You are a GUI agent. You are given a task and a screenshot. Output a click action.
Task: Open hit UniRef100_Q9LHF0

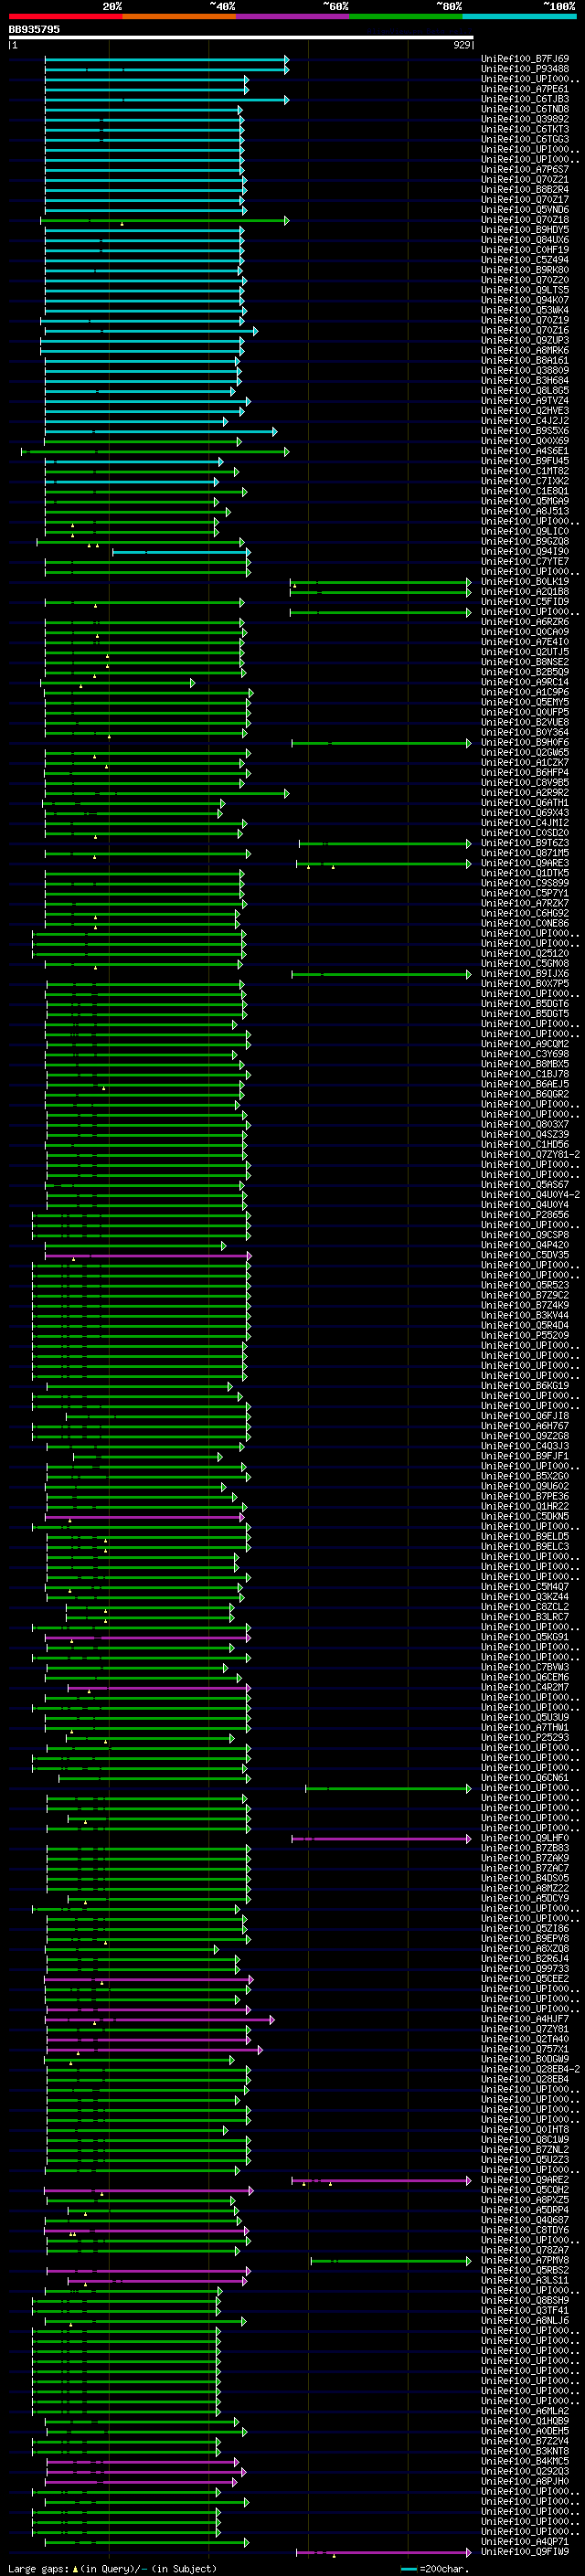(525, 1838)
